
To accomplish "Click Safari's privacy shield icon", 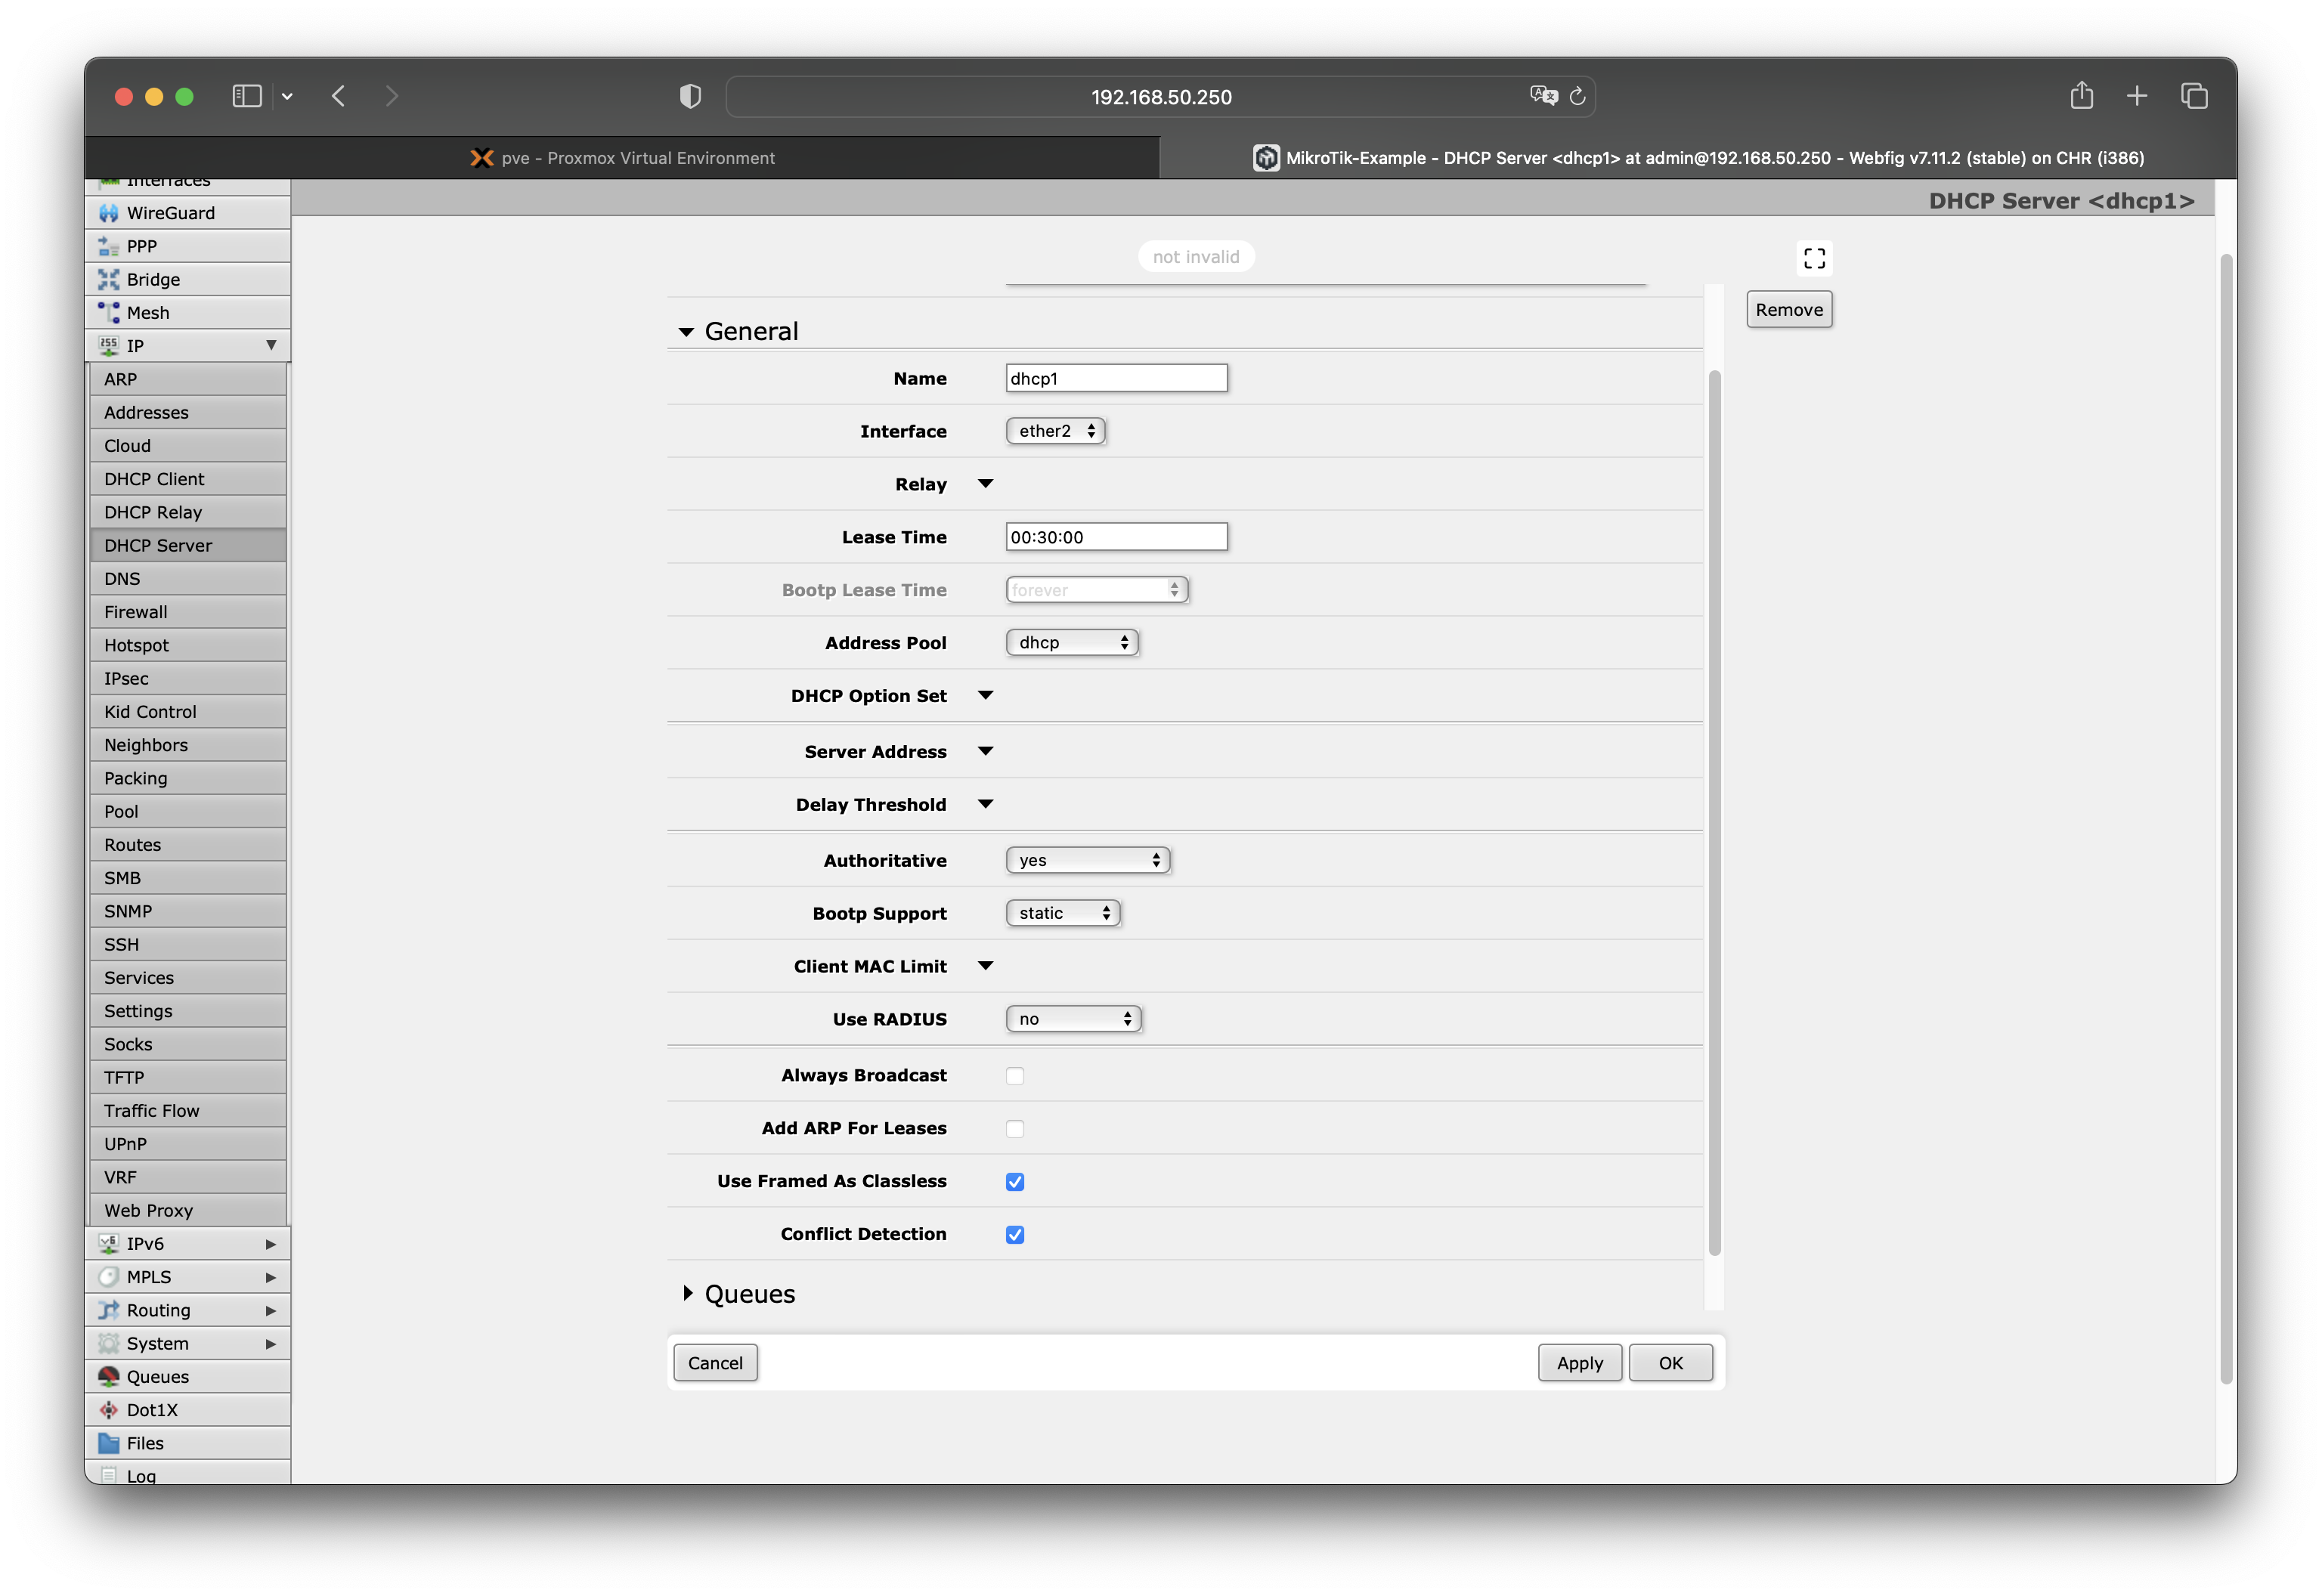I will (x=690, y=97).
